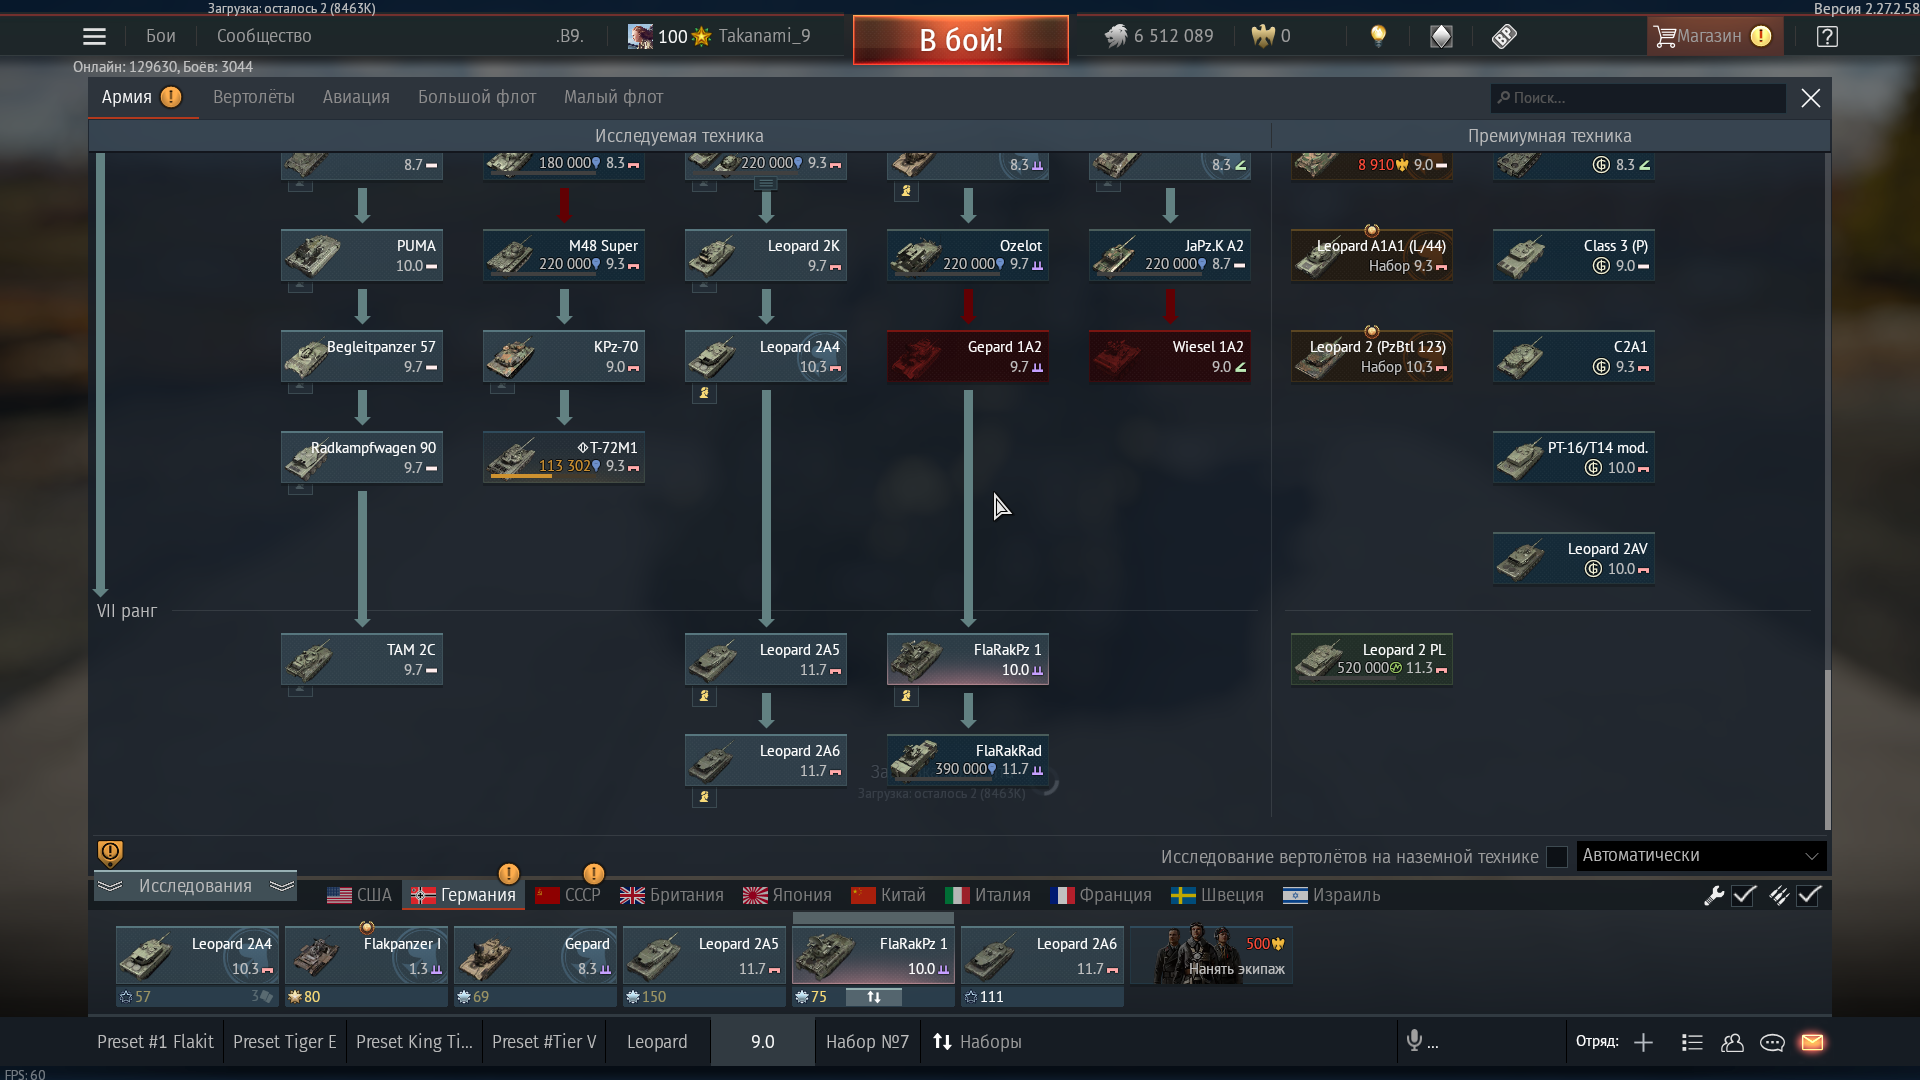Click the player avatar icon
This screenshot has width=1920, height=1080.
click(x=640, y=37)
